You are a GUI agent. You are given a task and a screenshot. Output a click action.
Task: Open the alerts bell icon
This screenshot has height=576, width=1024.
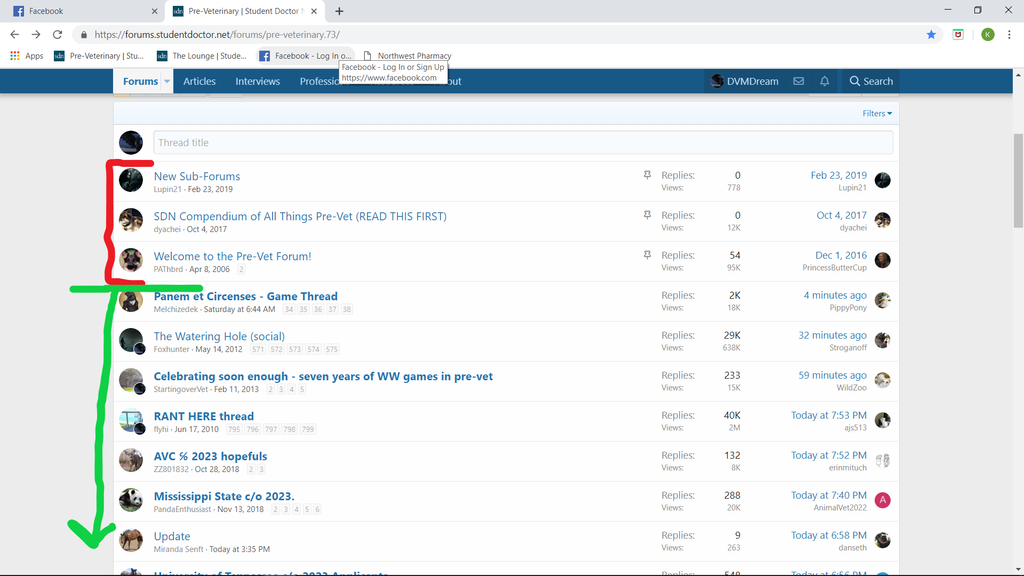pyautogui.click(x=824, y=81)
